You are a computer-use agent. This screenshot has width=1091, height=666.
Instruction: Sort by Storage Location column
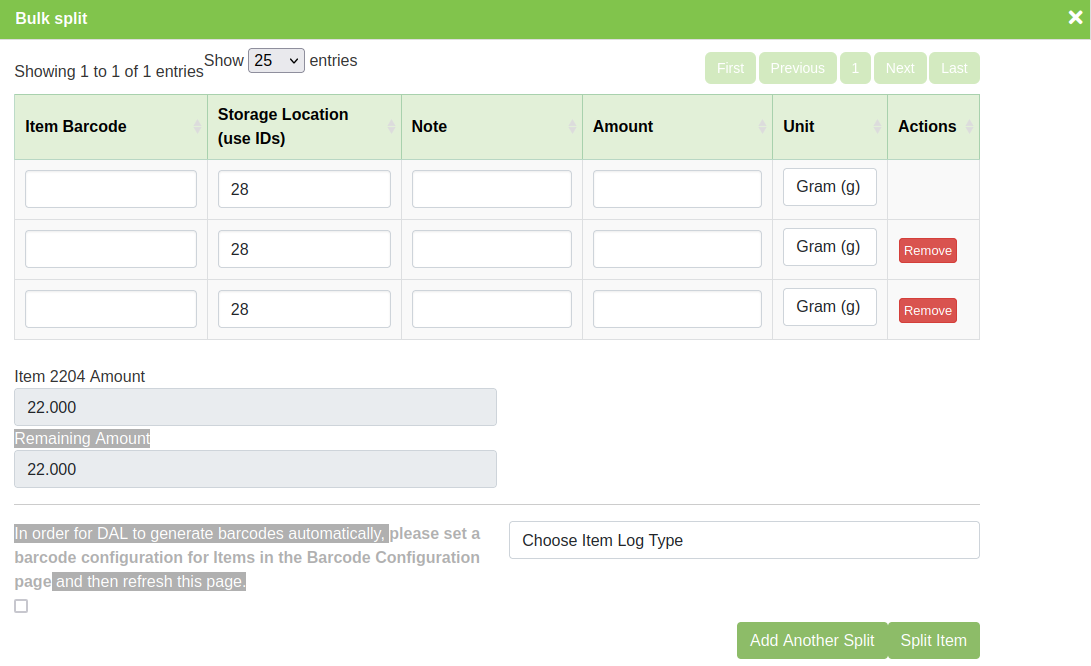[304, 127]
